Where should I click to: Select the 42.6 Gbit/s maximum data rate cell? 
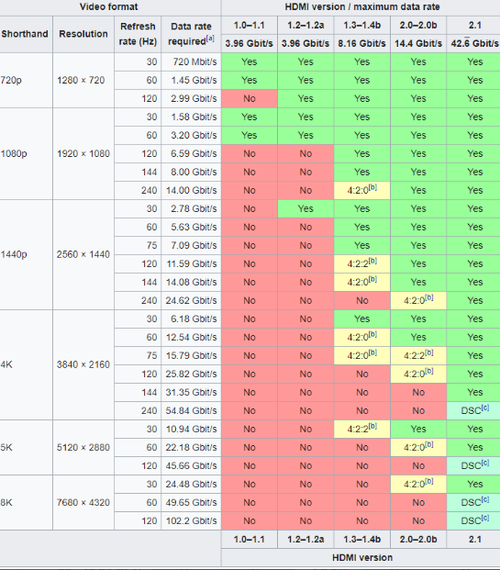[474, 44]
